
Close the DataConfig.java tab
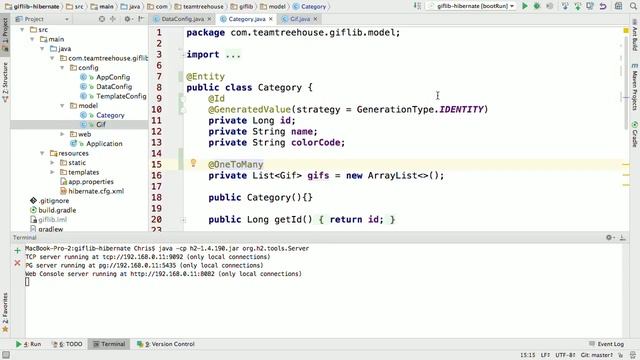209,19
